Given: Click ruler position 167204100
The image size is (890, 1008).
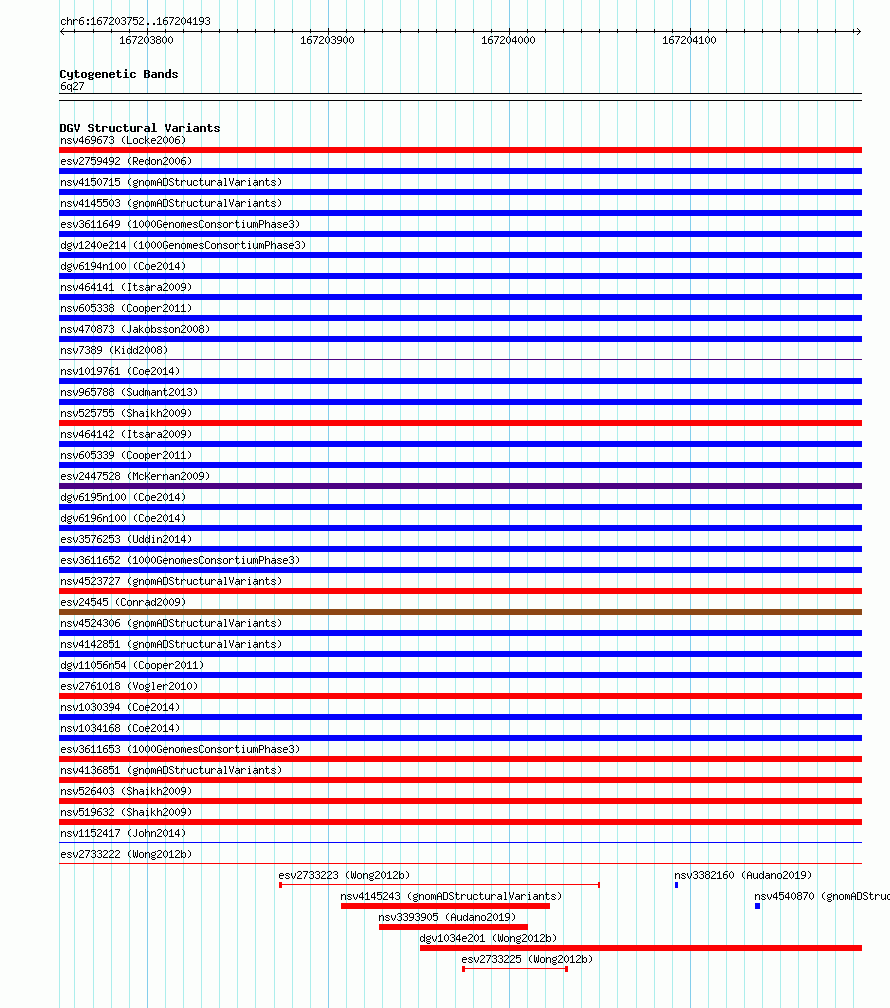Looking at the screenshot, I should 689,40.
